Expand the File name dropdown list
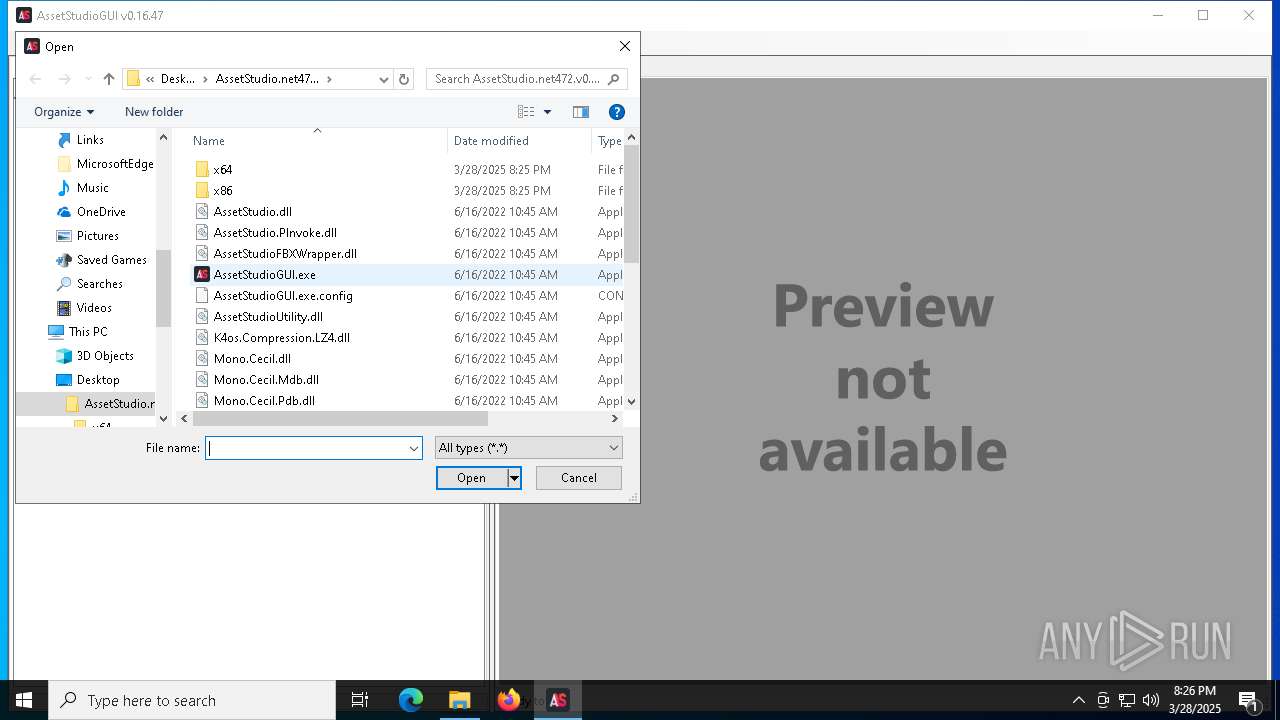 pyautogui.click(x=413, y=449)
